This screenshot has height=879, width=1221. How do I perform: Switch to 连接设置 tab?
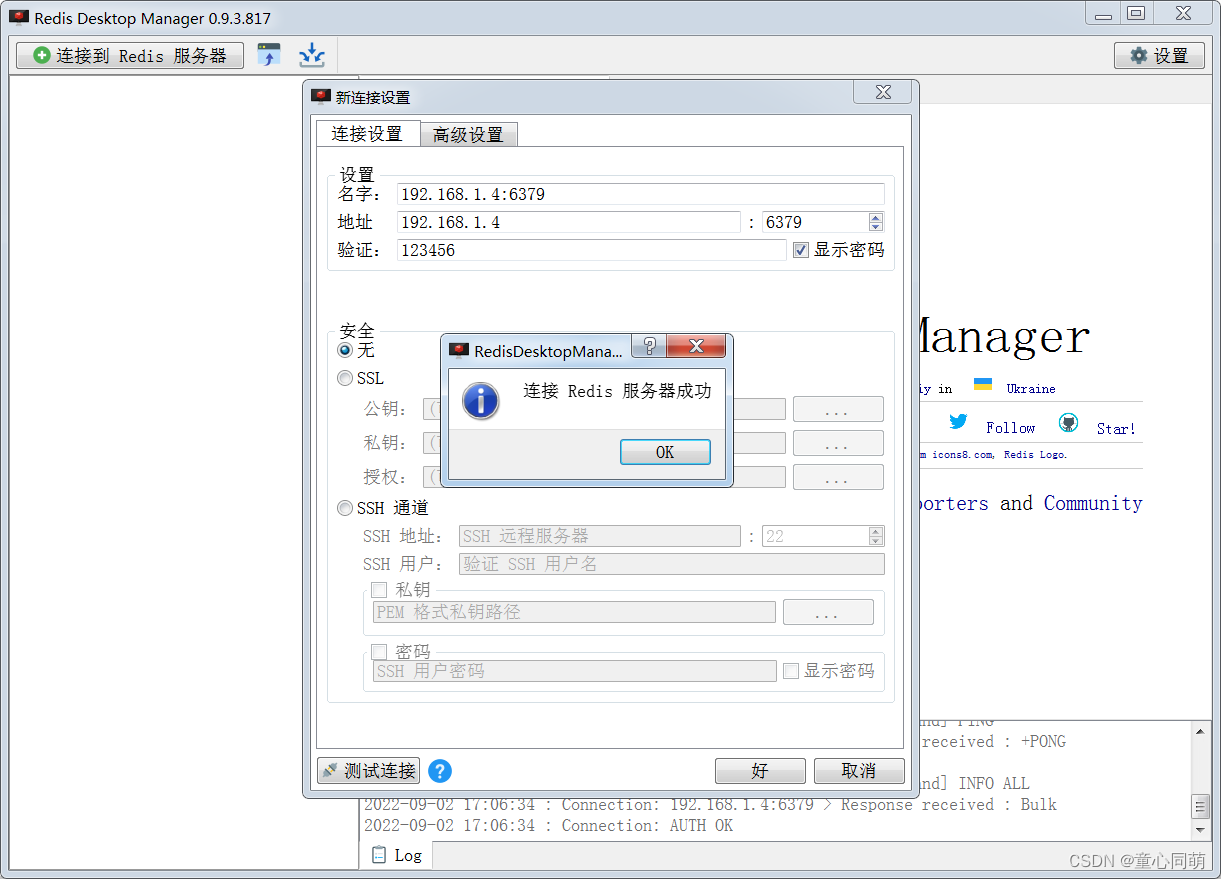click(x=367, y=133)
